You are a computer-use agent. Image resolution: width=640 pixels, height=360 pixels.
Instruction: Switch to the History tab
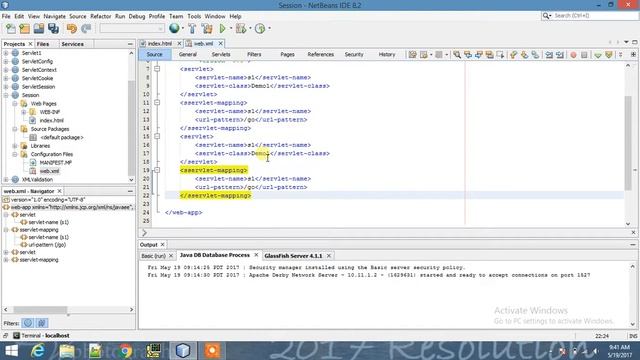pyautogui.click(x=387, y=54)
